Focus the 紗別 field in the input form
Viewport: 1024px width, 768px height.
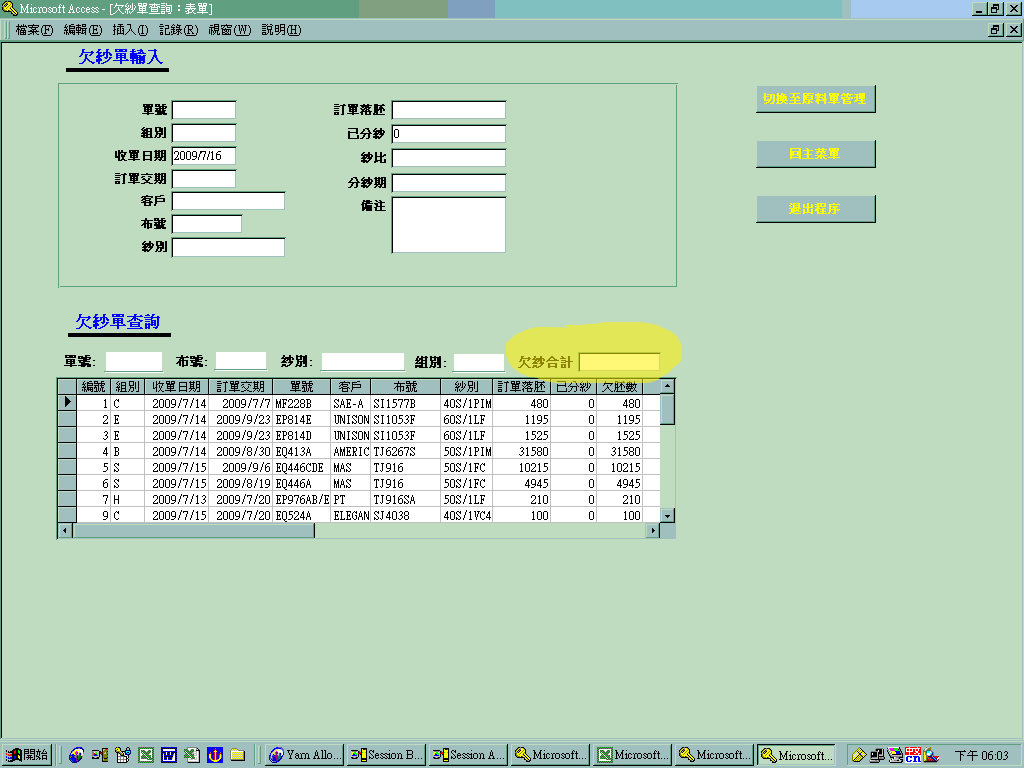tap(229, 247)
